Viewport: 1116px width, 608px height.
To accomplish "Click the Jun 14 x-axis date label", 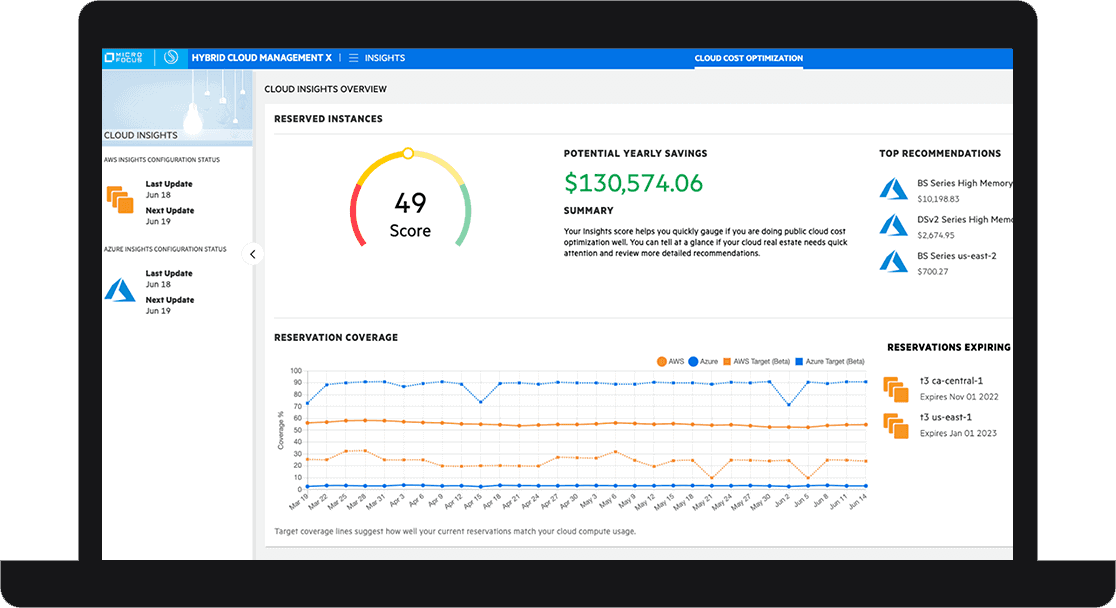I will (857, 502).
